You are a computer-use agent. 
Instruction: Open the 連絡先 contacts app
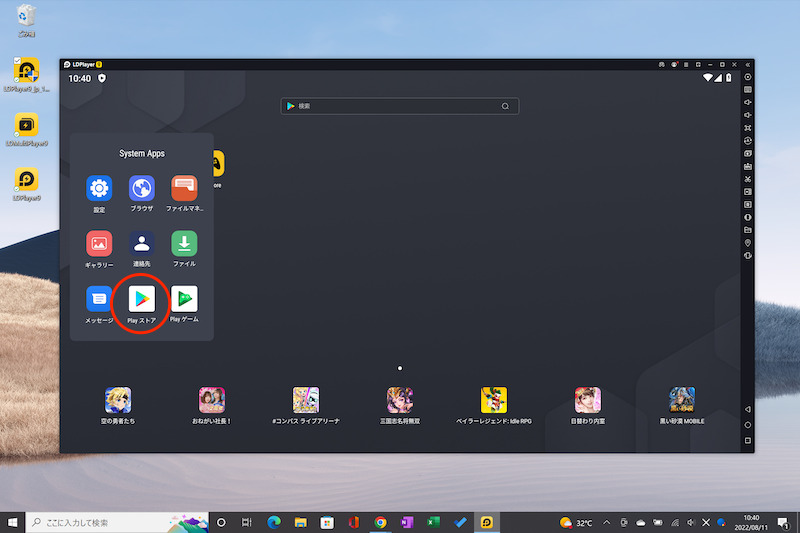point(141,243)
